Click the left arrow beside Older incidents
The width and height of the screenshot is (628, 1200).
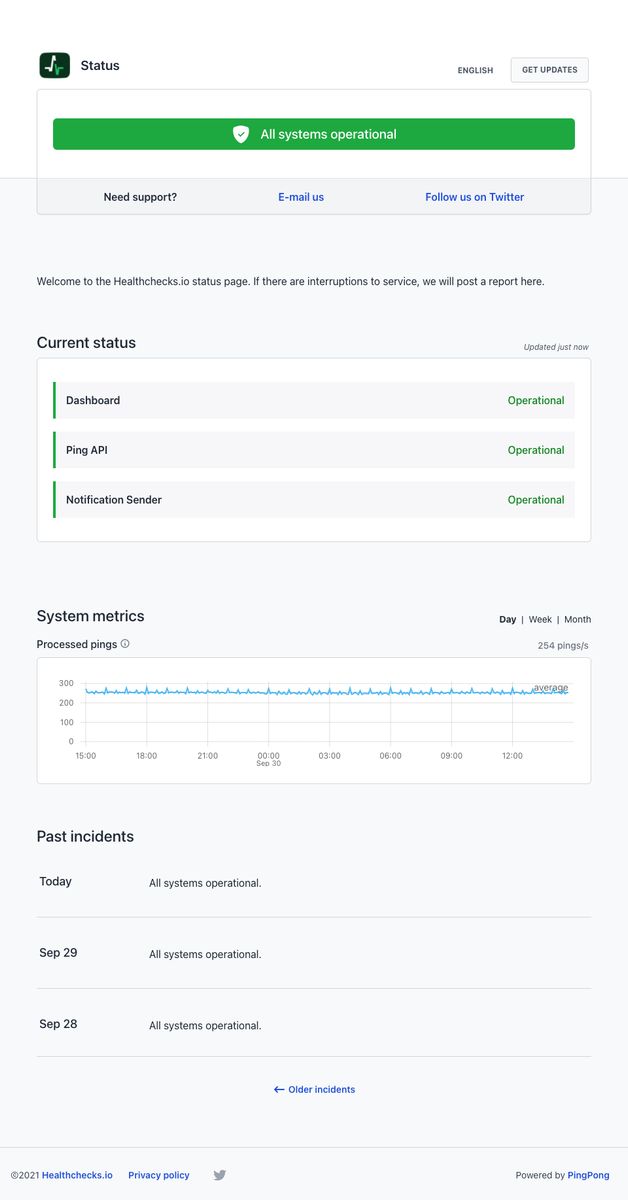(278, 1089)
